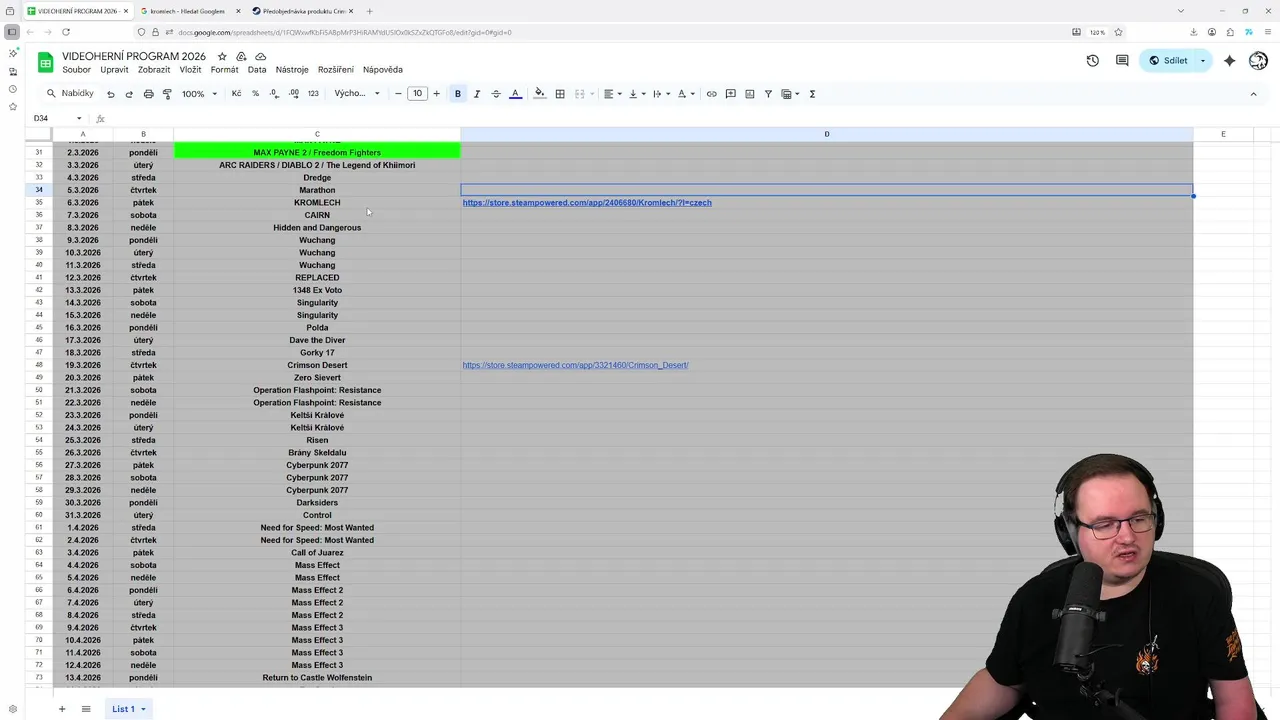The image size is (1280, 720).
Task: Open the Google Sheets home icon
Action: pos(46,63)
